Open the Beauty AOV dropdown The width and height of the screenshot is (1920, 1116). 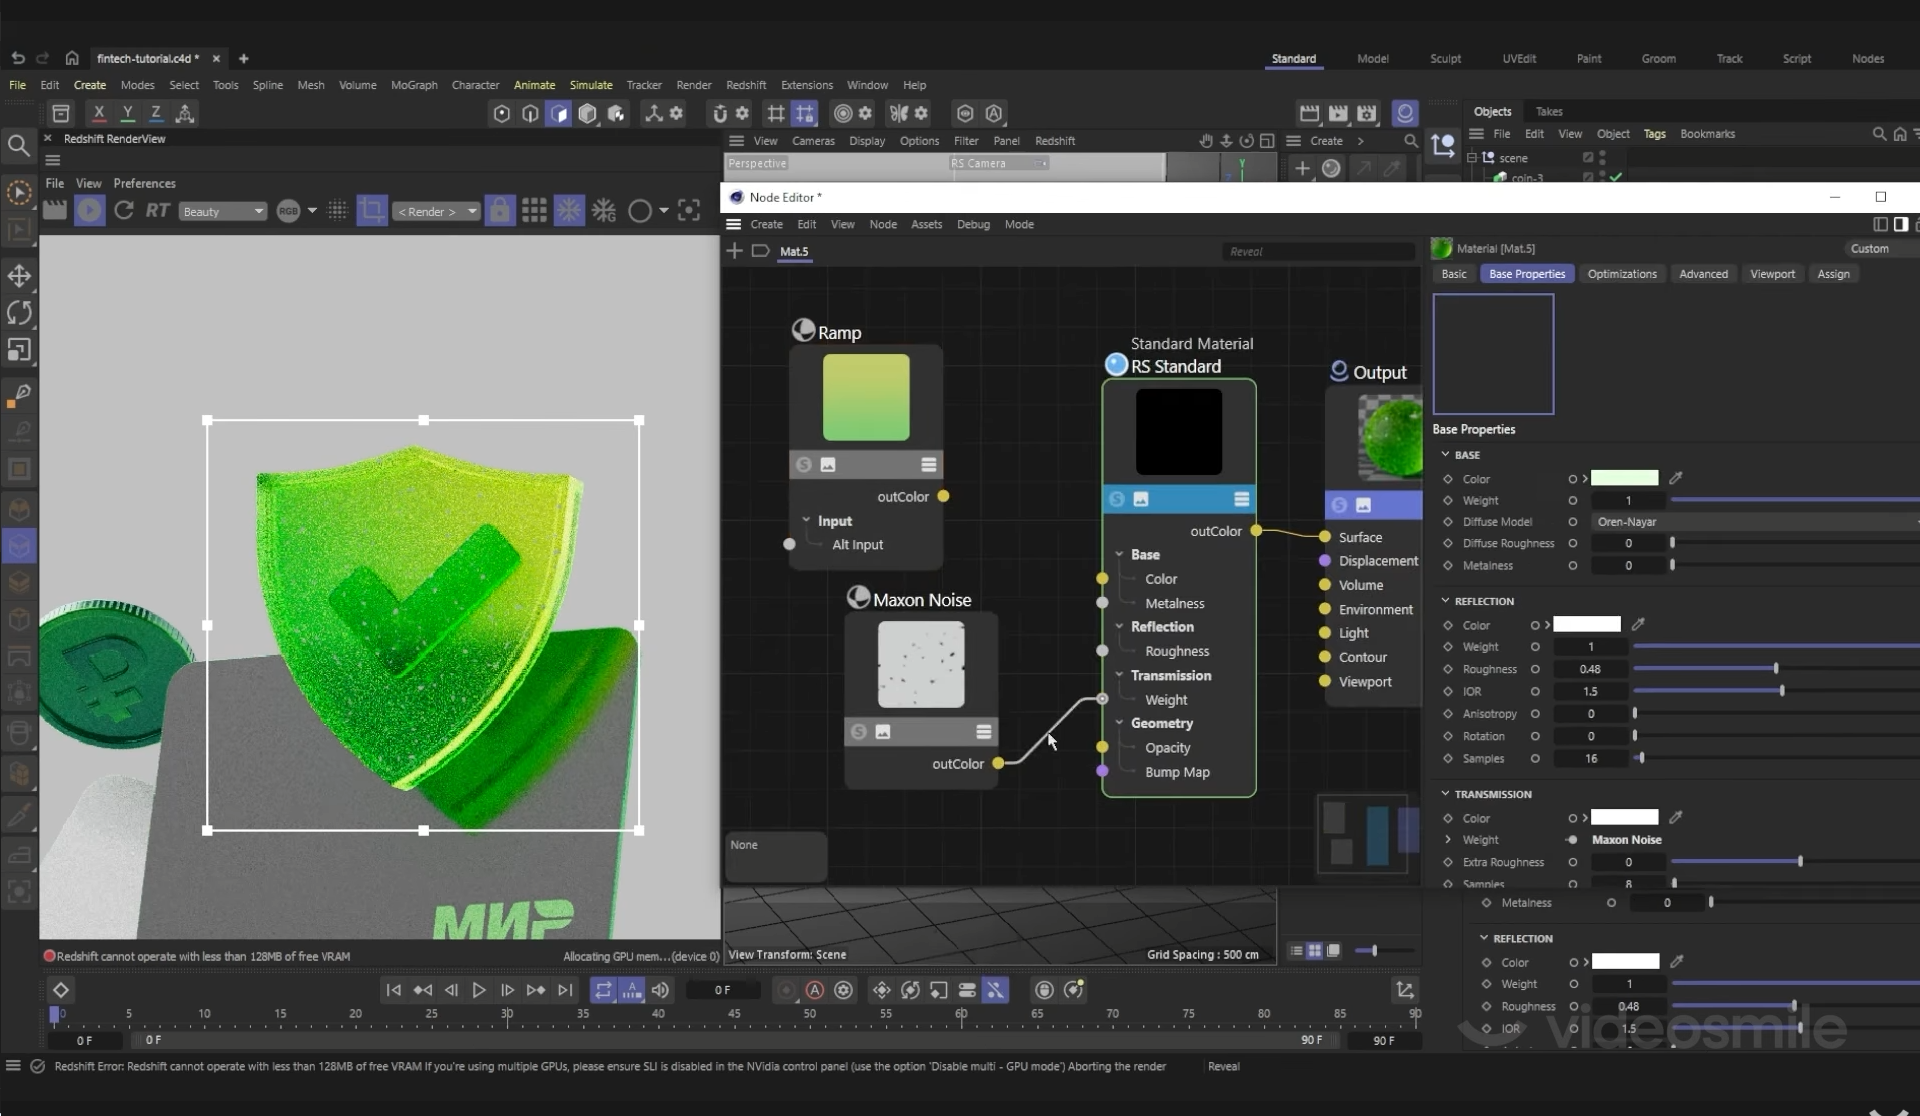click(223, 211)
